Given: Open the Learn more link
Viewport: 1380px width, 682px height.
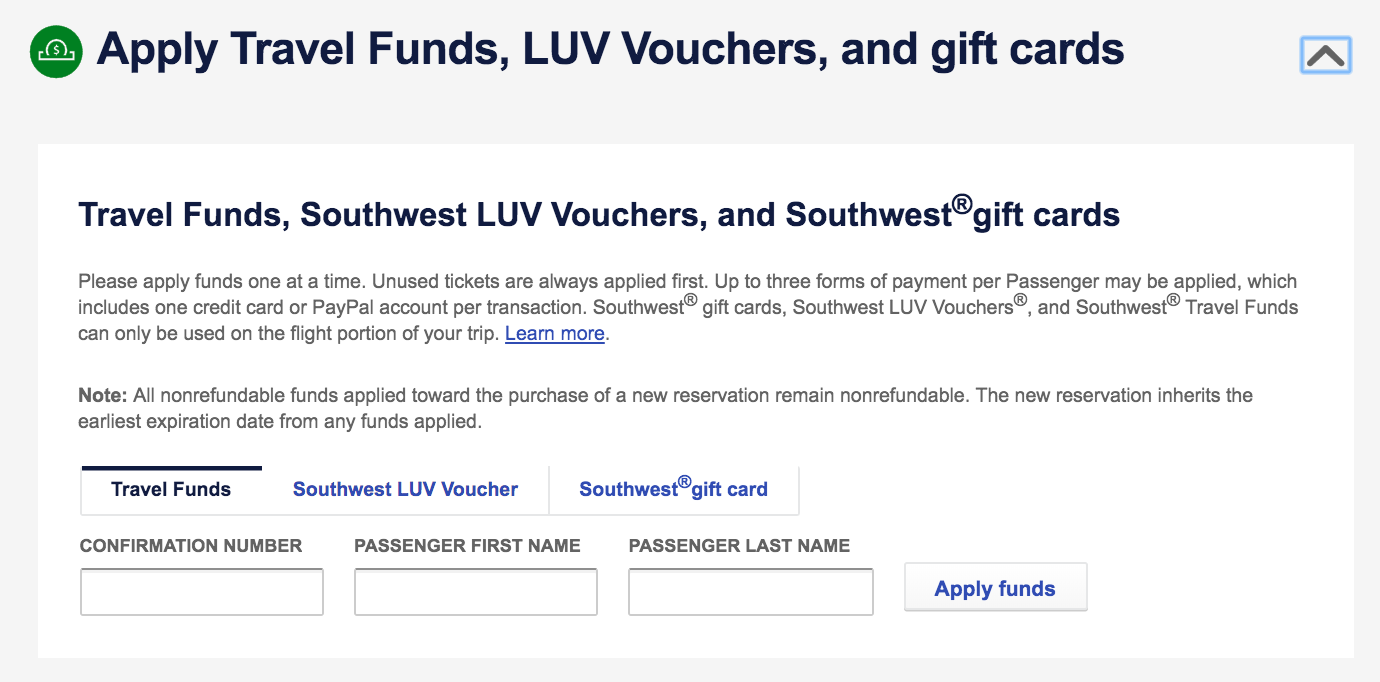Looking at the screenshot, I should click(554, 334).
